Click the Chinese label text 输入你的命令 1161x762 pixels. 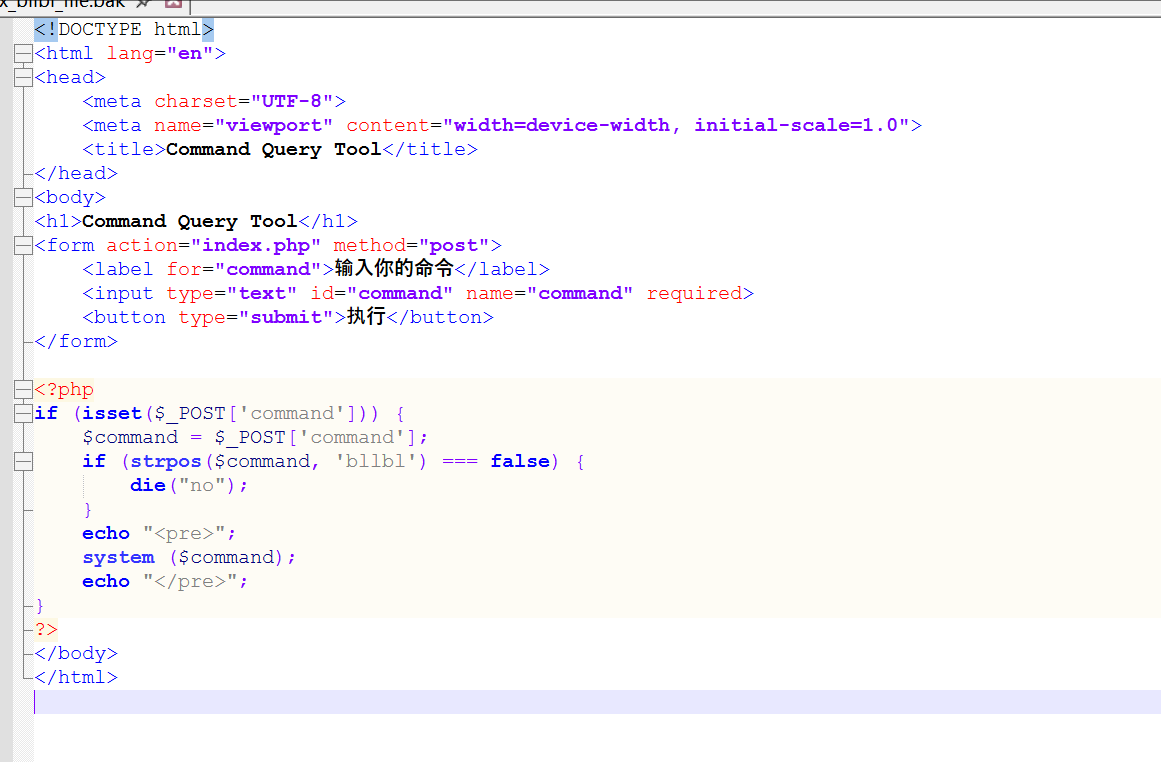tap(394, 268)
